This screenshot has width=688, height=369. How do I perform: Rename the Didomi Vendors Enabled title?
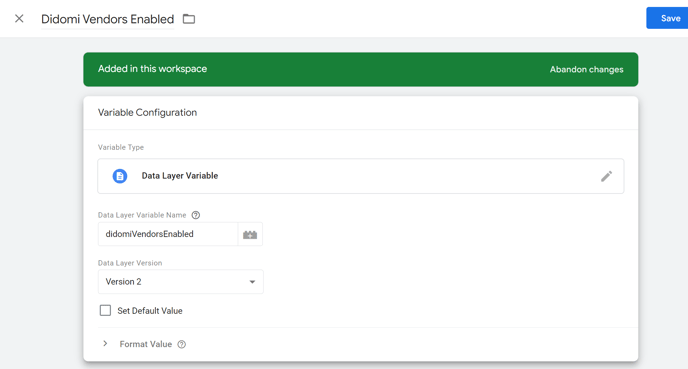click(x=108, y=19)
